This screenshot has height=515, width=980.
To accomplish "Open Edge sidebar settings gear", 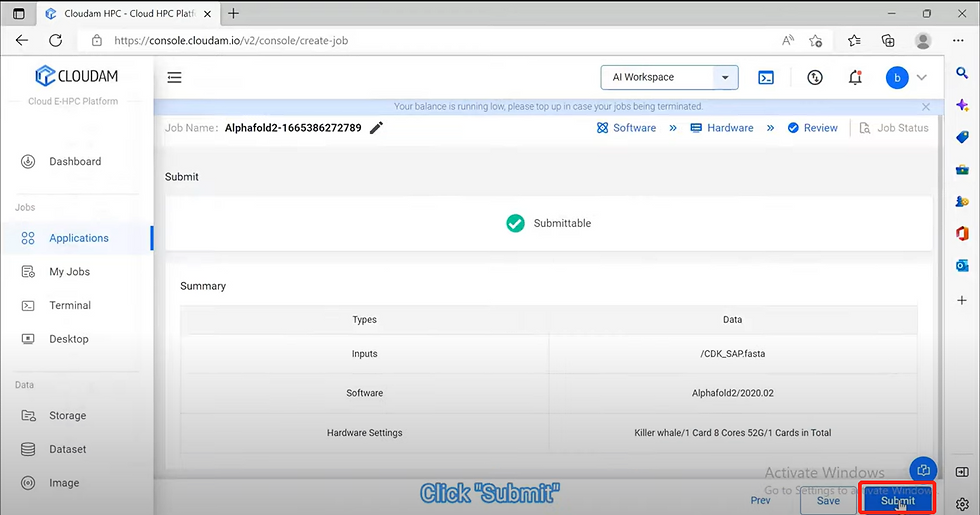I will pyautogui.click(x=962, y=504).
